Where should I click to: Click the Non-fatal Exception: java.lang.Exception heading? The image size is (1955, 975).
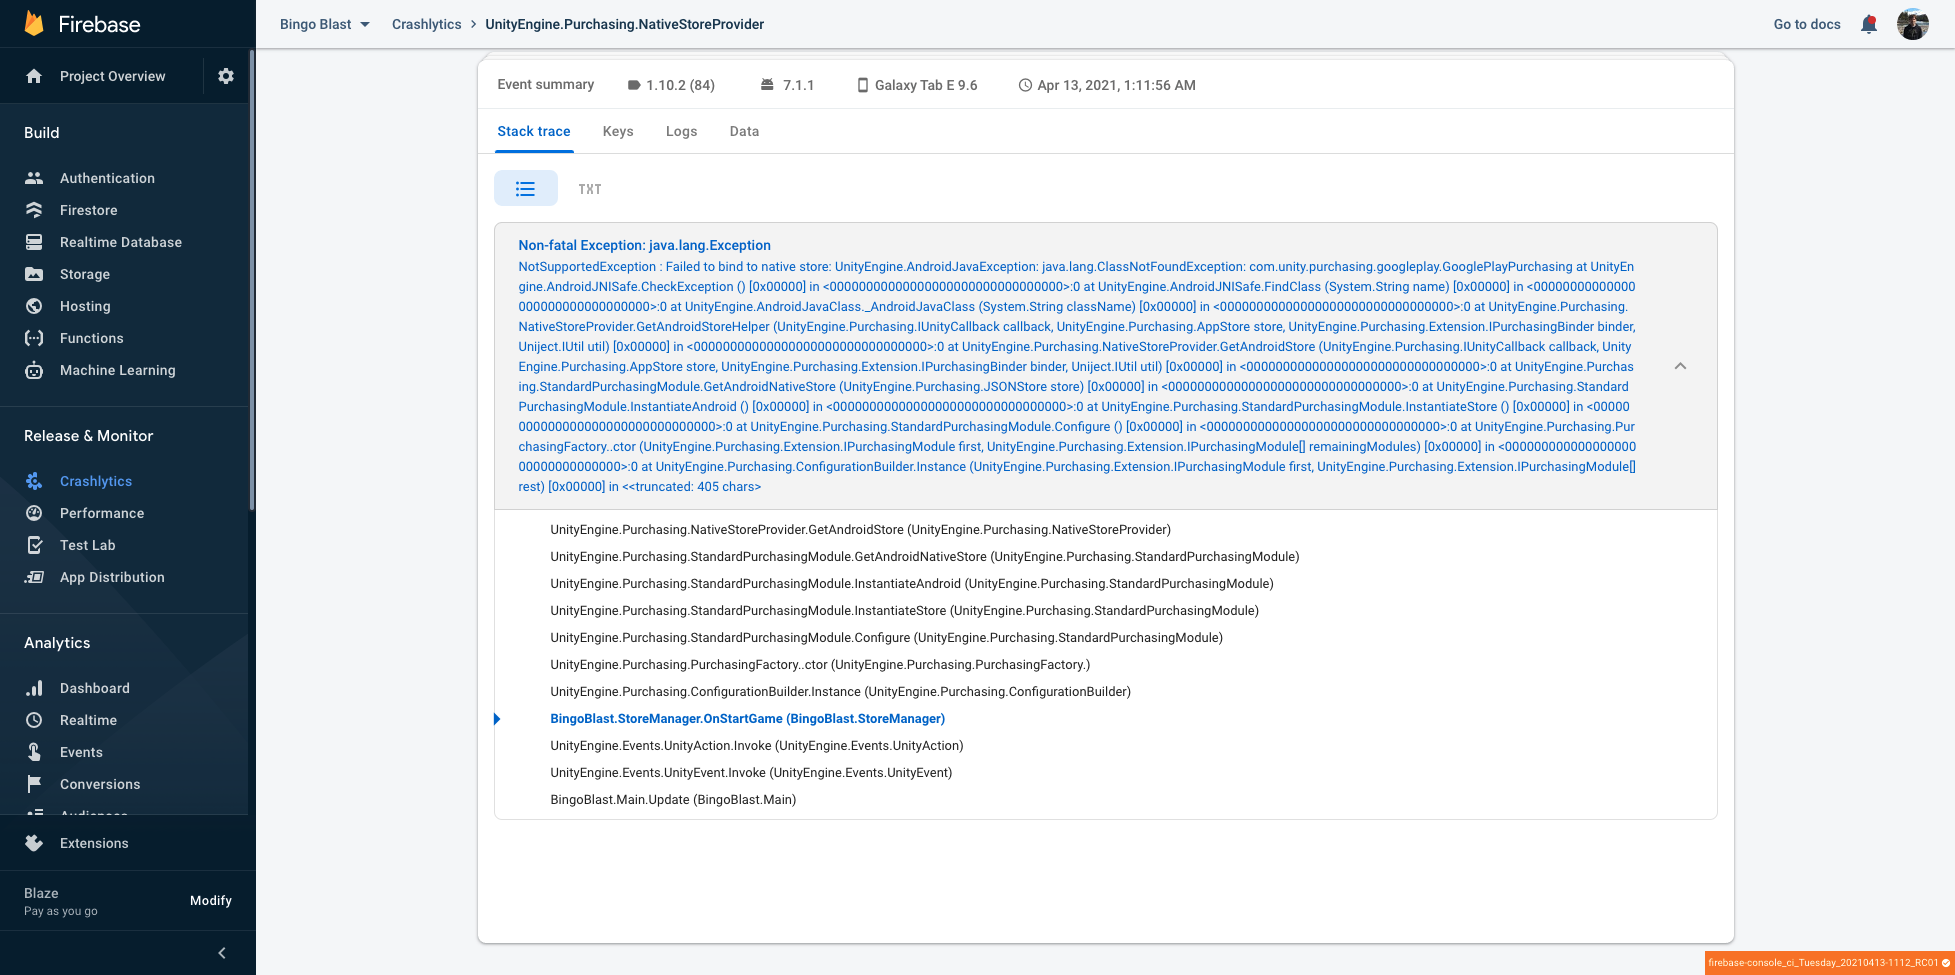click(x=645, y=245)
